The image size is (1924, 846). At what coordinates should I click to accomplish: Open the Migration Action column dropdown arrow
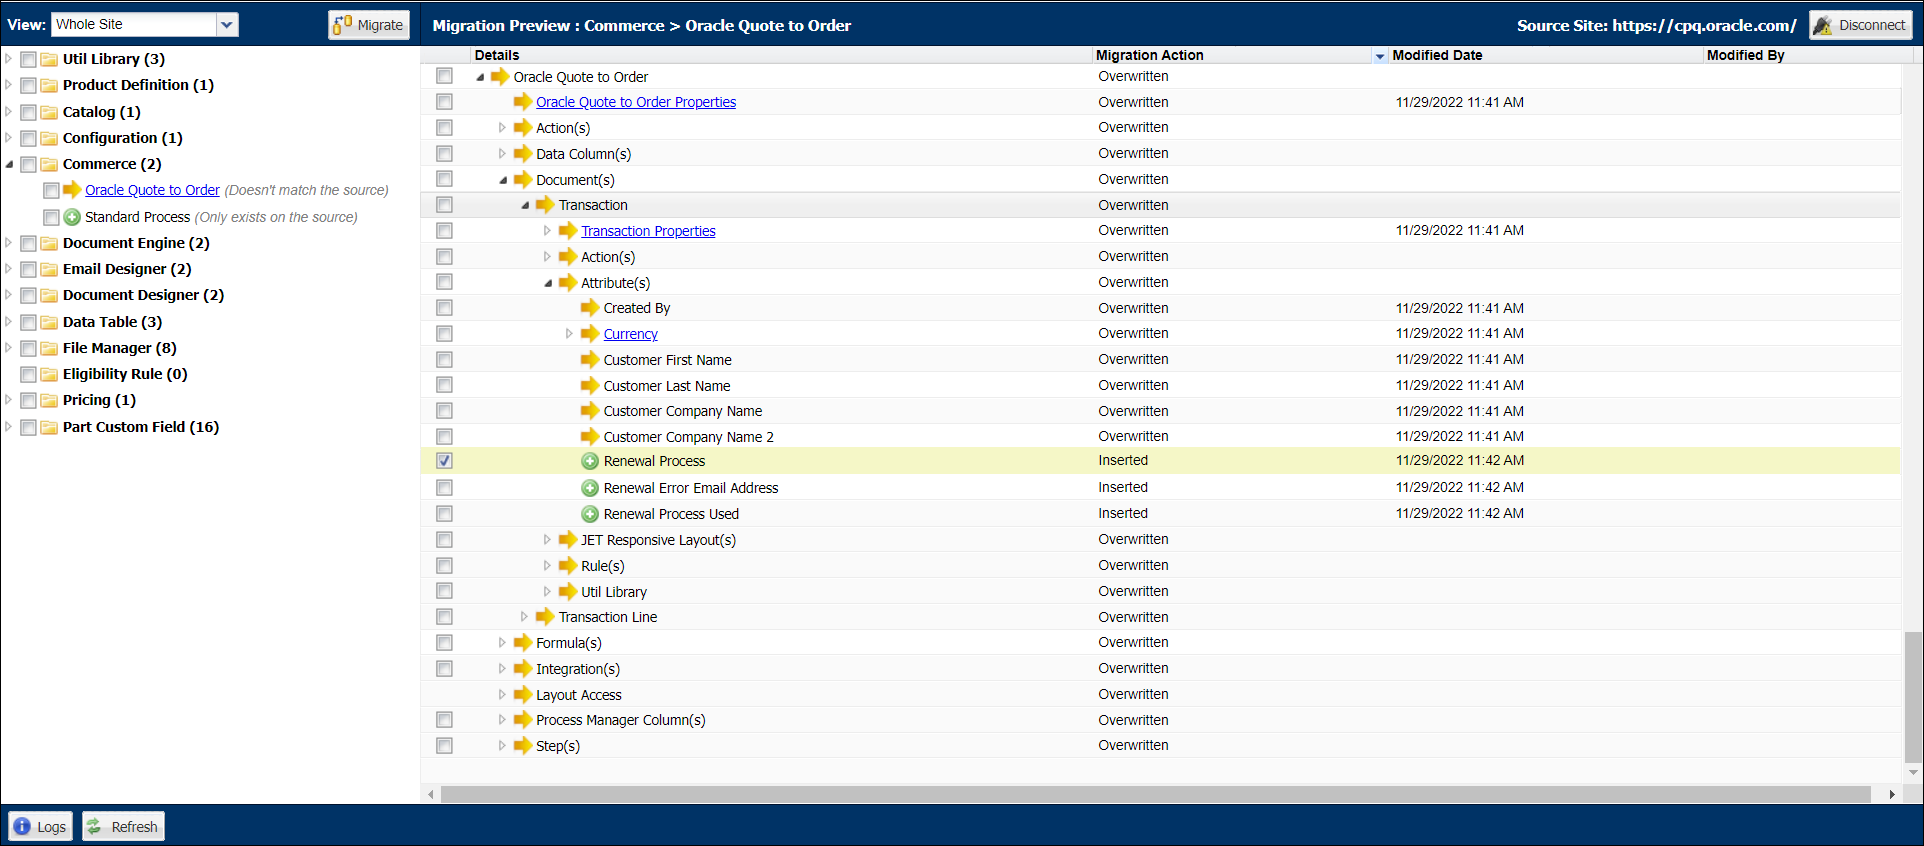coord(1380,56)
